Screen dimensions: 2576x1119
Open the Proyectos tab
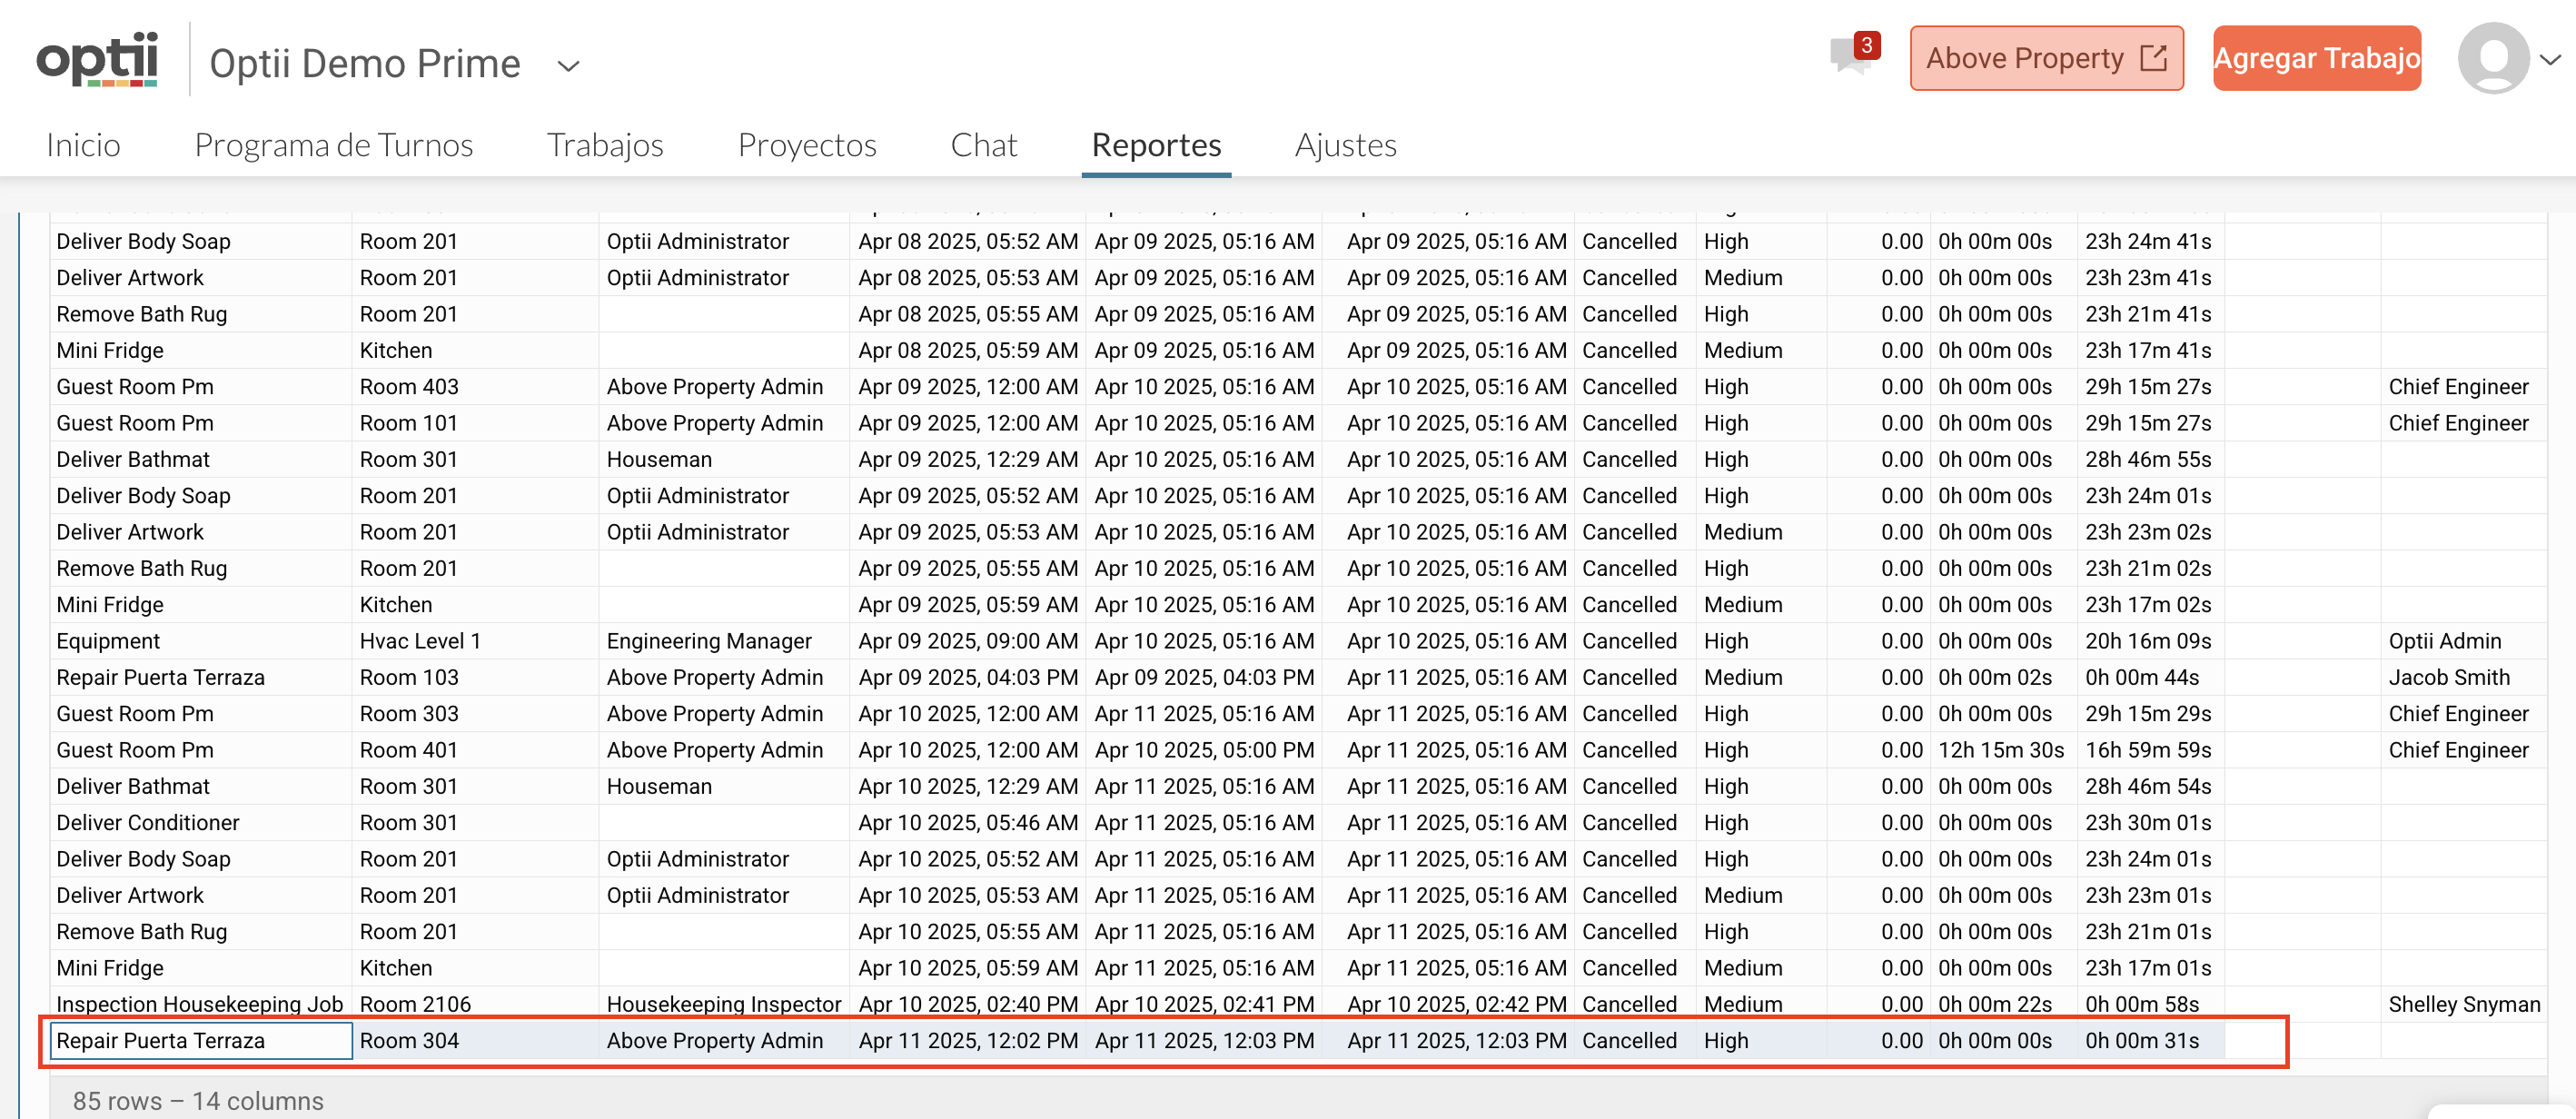pyautogui.click(x=806, y=145)
